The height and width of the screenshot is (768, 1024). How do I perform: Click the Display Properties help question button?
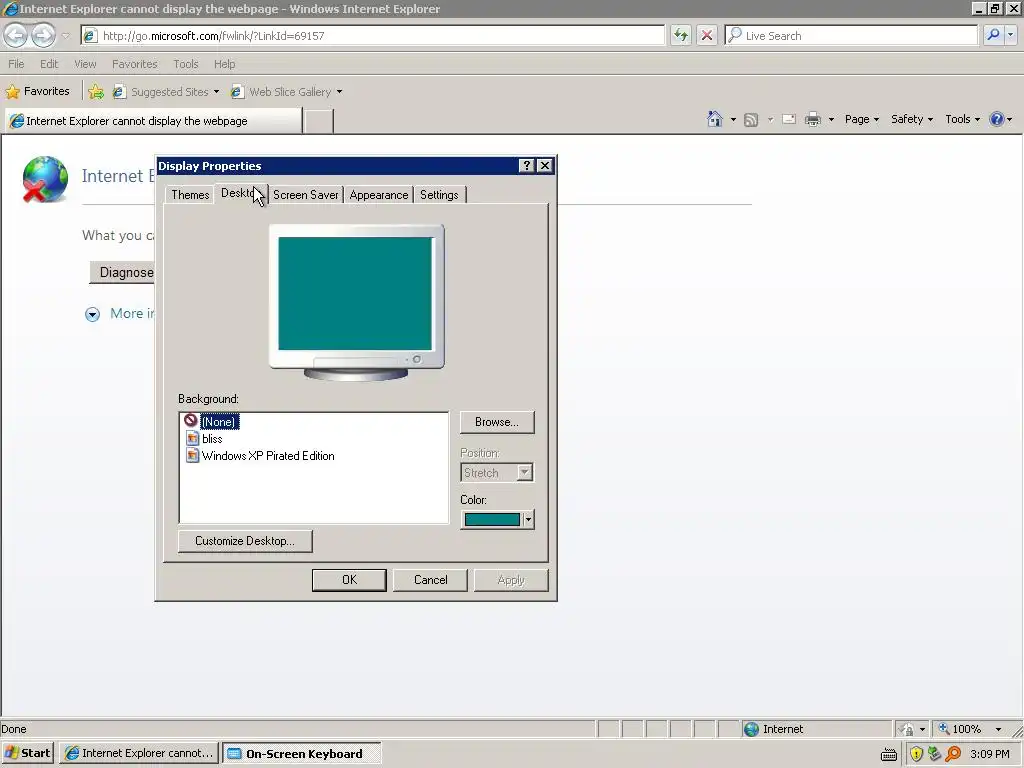click(526, 166)
